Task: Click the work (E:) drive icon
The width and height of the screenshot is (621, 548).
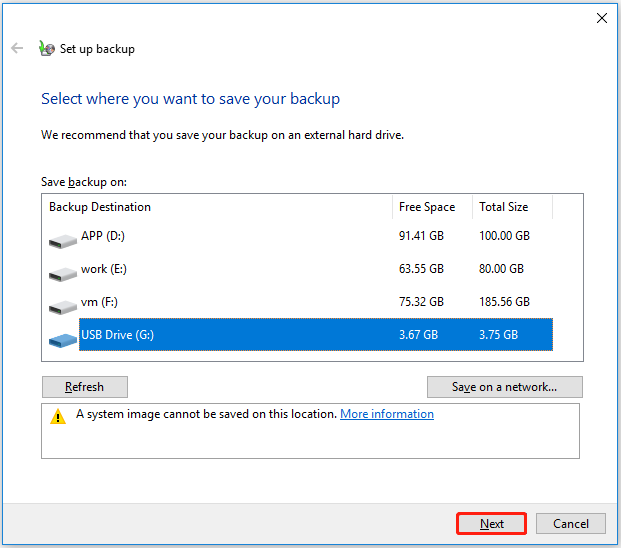Action: pos(62,273)
